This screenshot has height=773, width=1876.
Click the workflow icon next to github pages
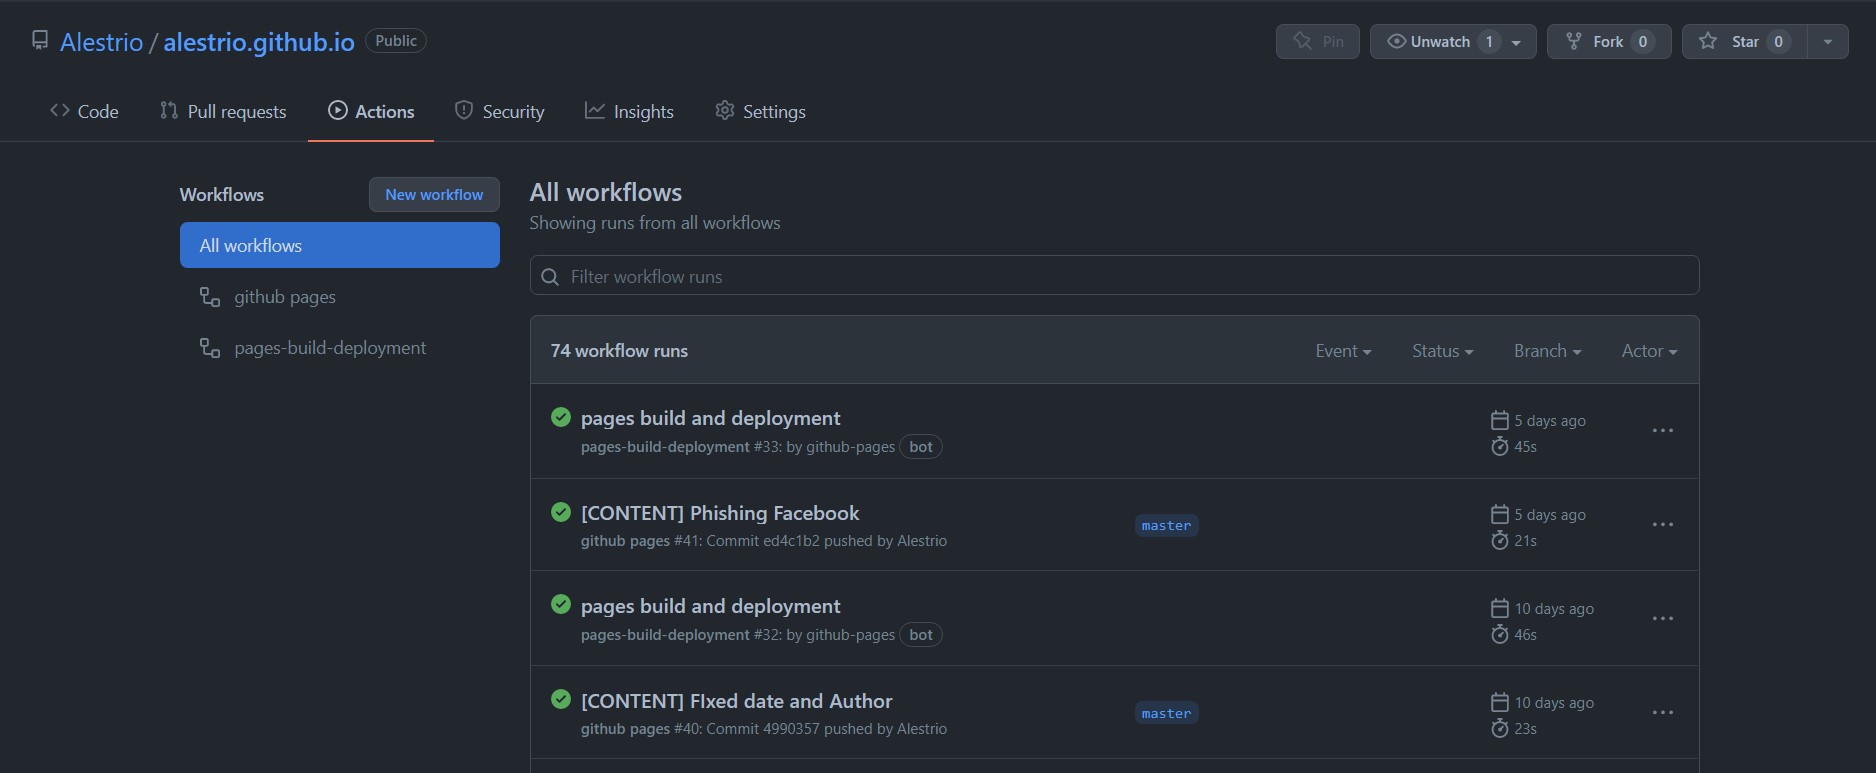click(210, 297)
